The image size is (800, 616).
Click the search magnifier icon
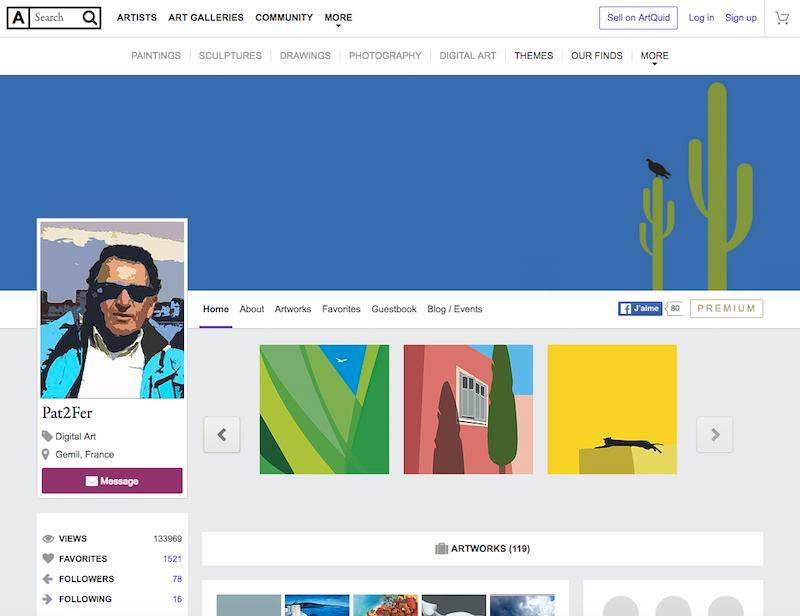tap(90, 18)
